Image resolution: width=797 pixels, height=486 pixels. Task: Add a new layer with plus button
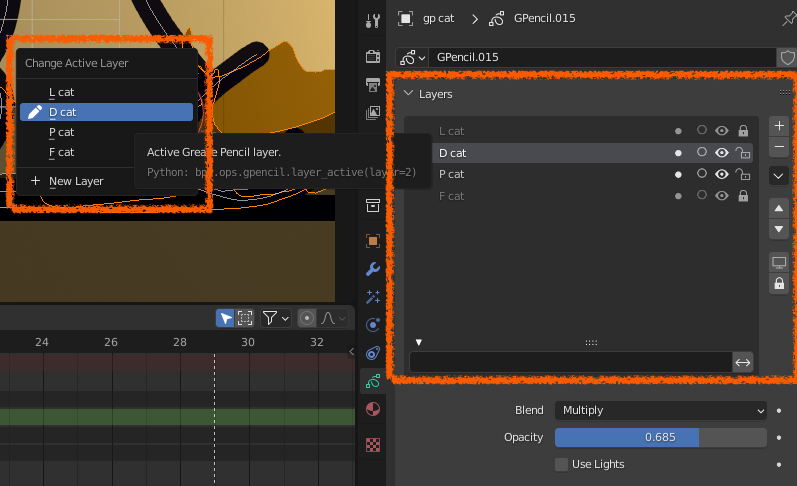click(x=779, y=126)
